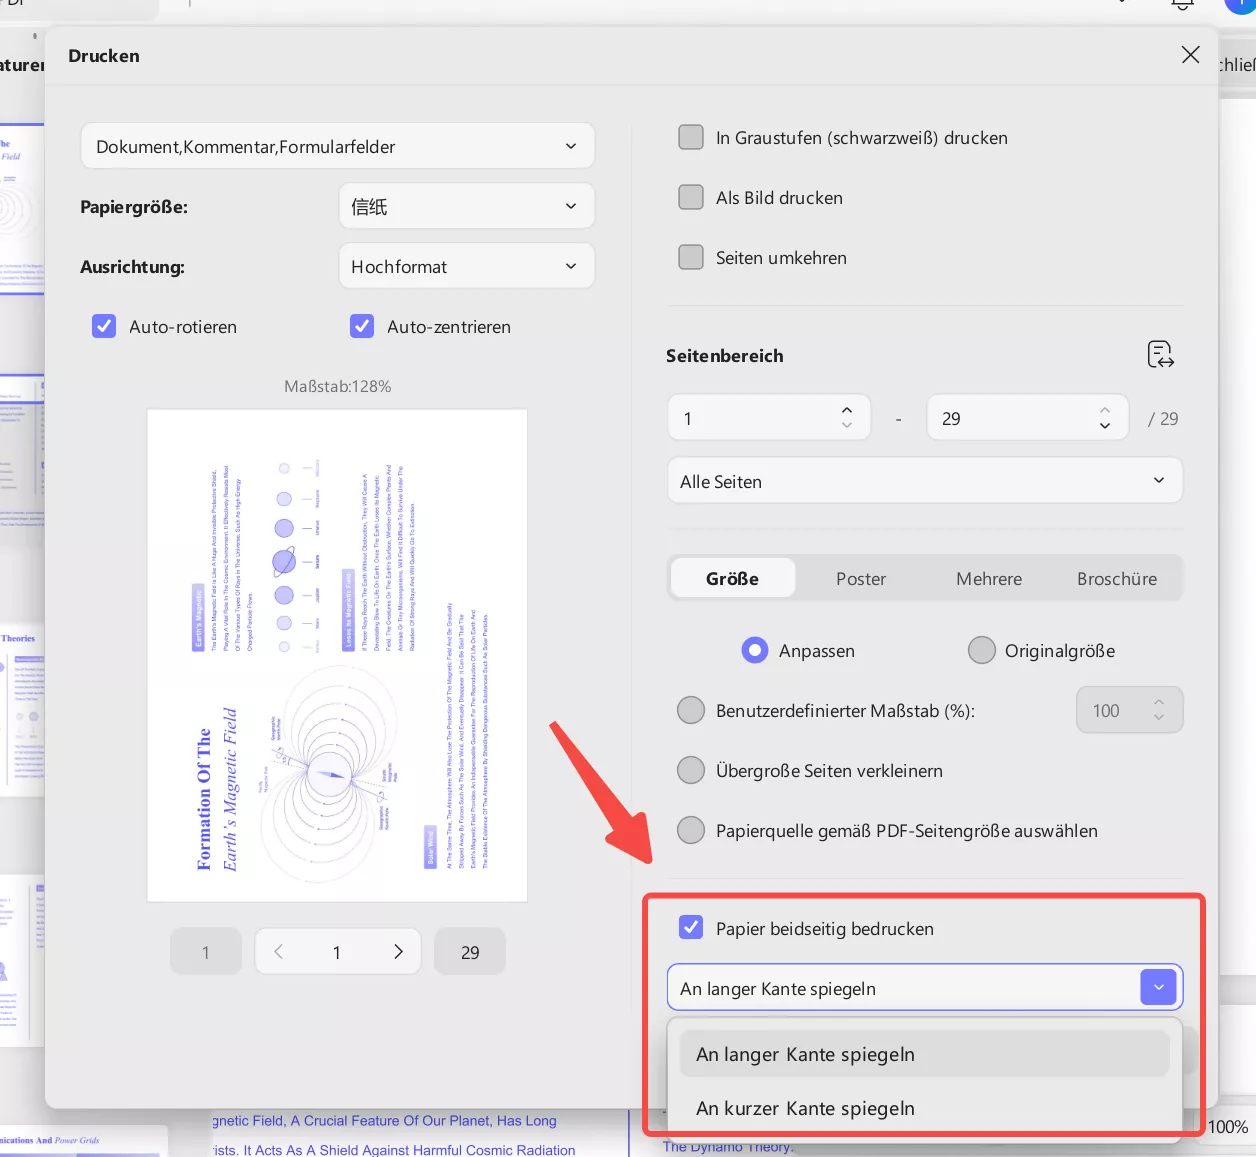Click the print preview page thumbnail

click(337, 655)
